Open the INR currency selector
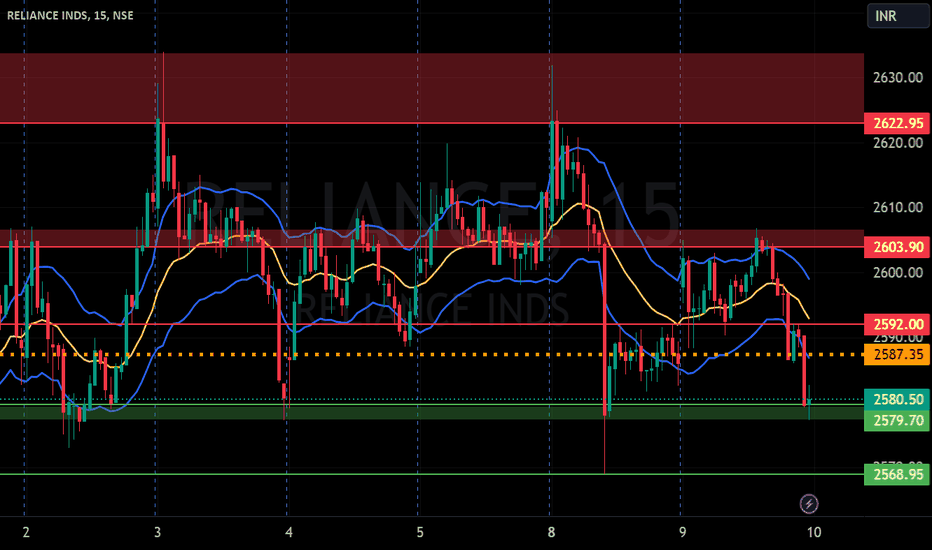The image size is (932, 550). [x=898, y=16]
